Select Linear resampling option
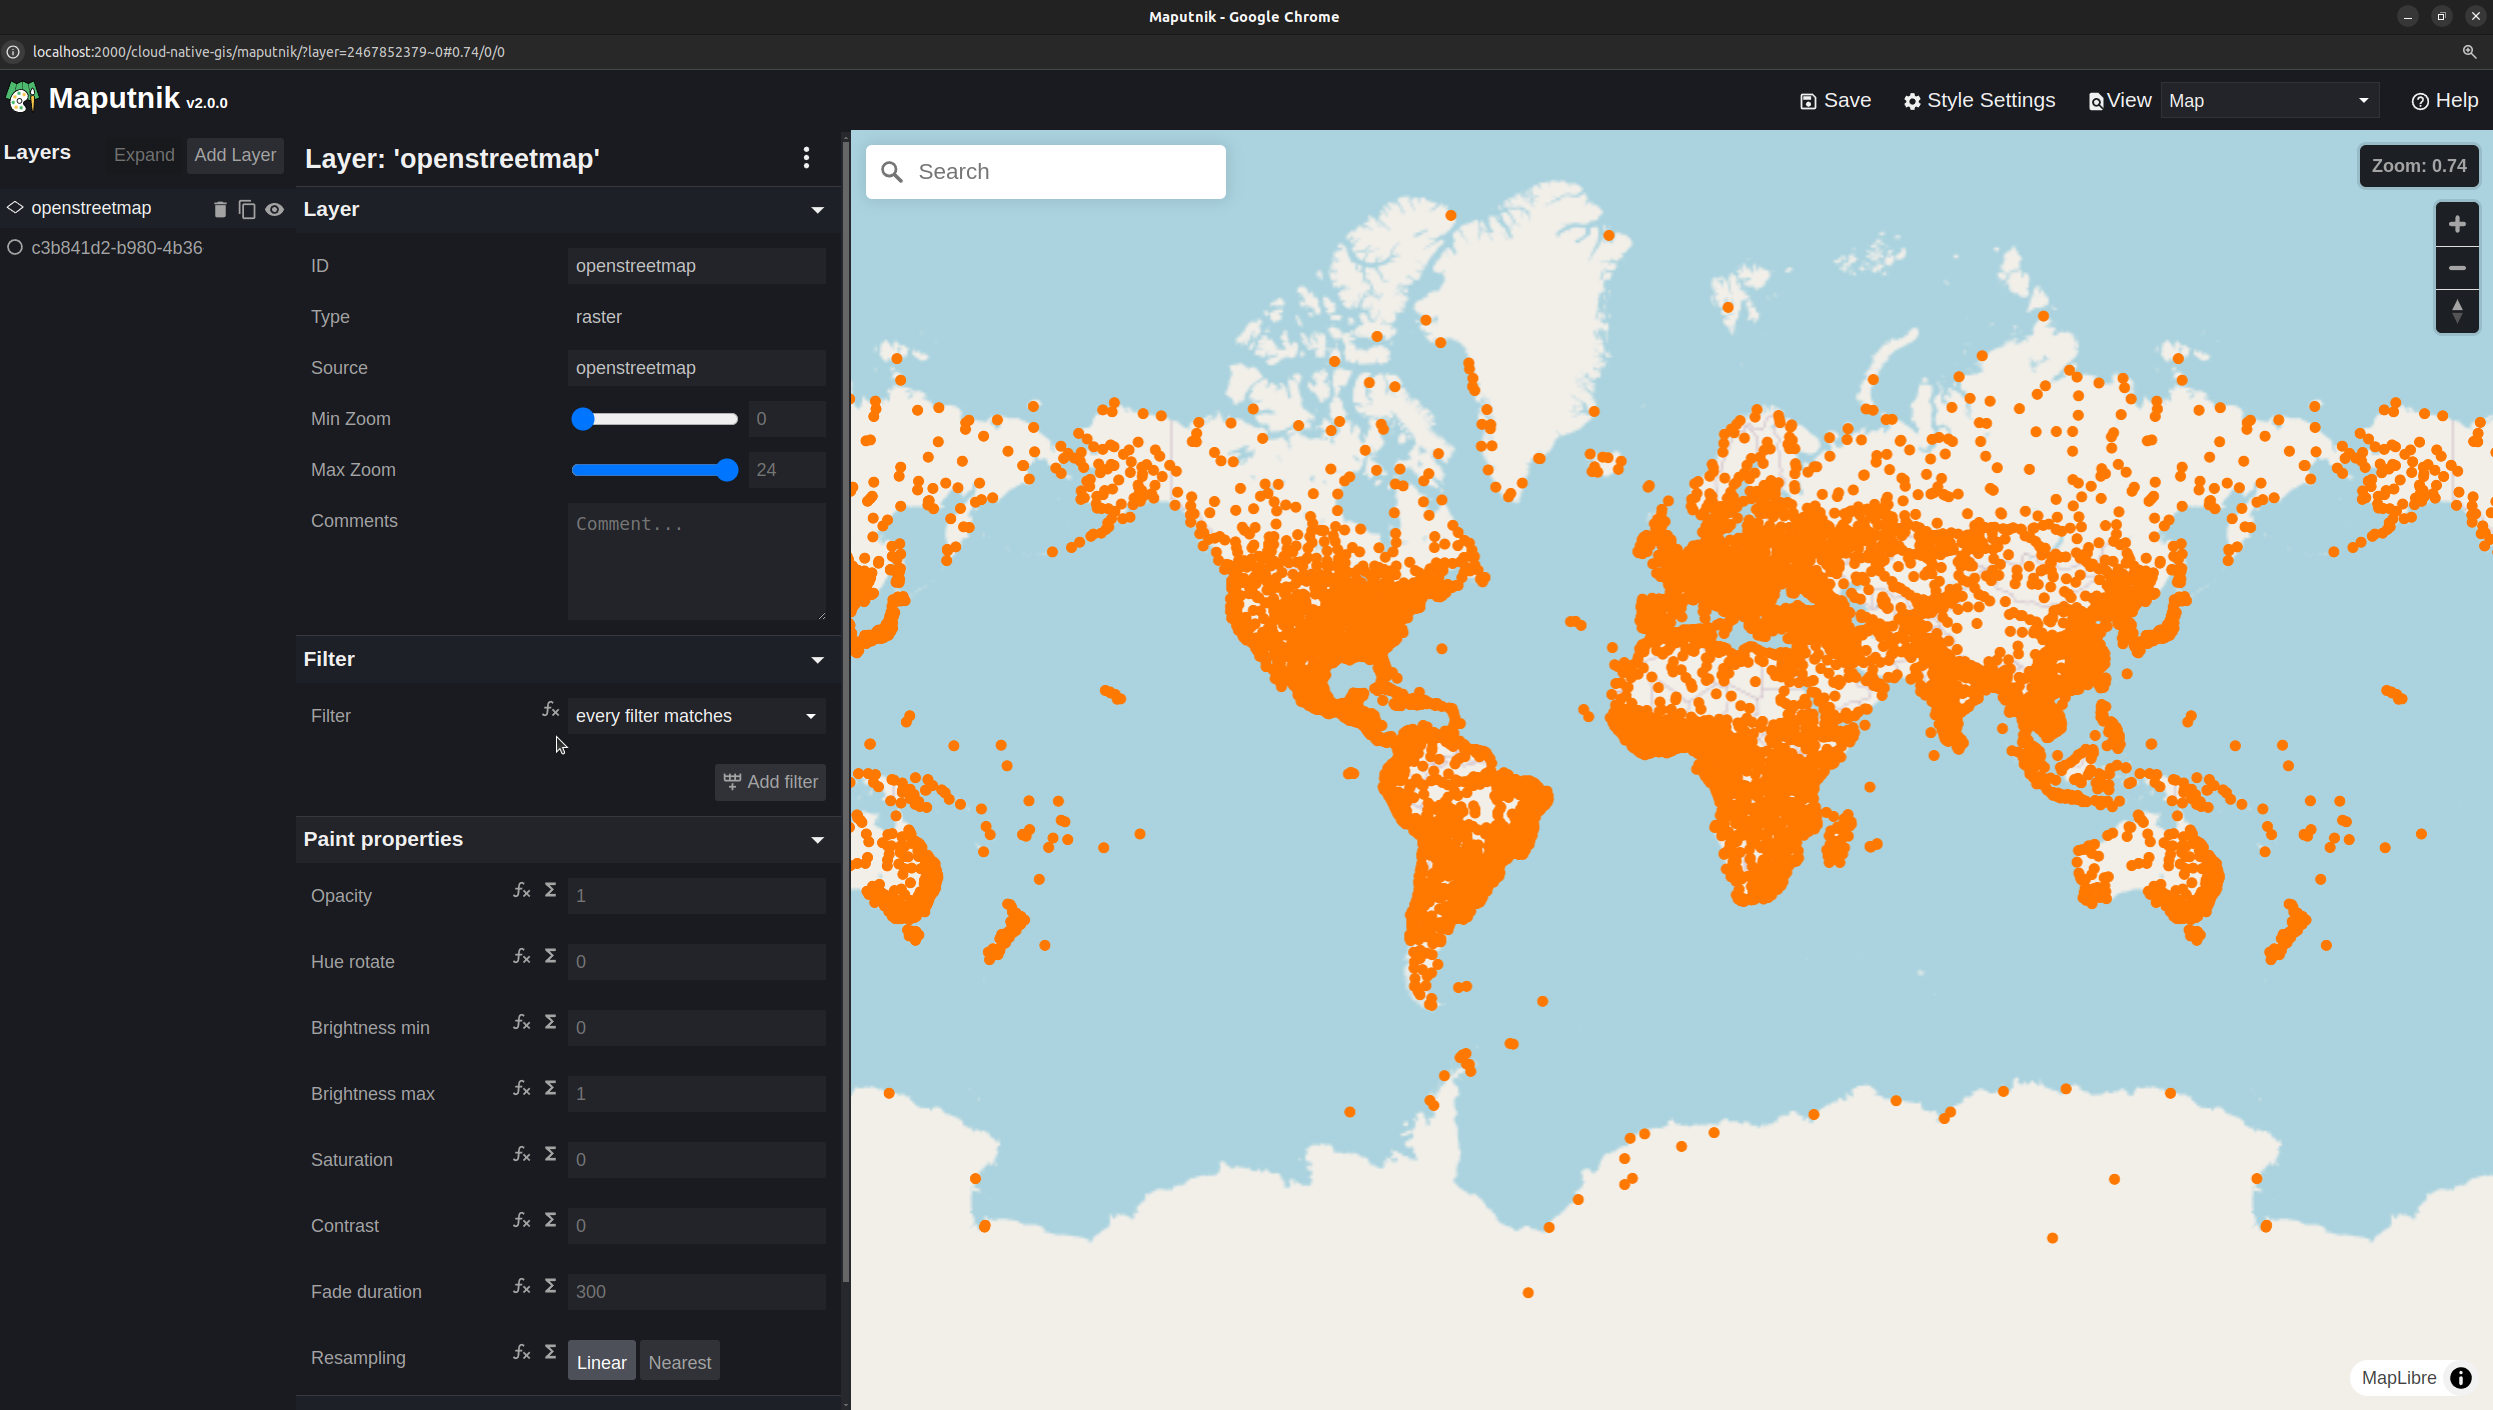The image size is (2493, 1410). pyautogui.click(x=601, y=1361)
